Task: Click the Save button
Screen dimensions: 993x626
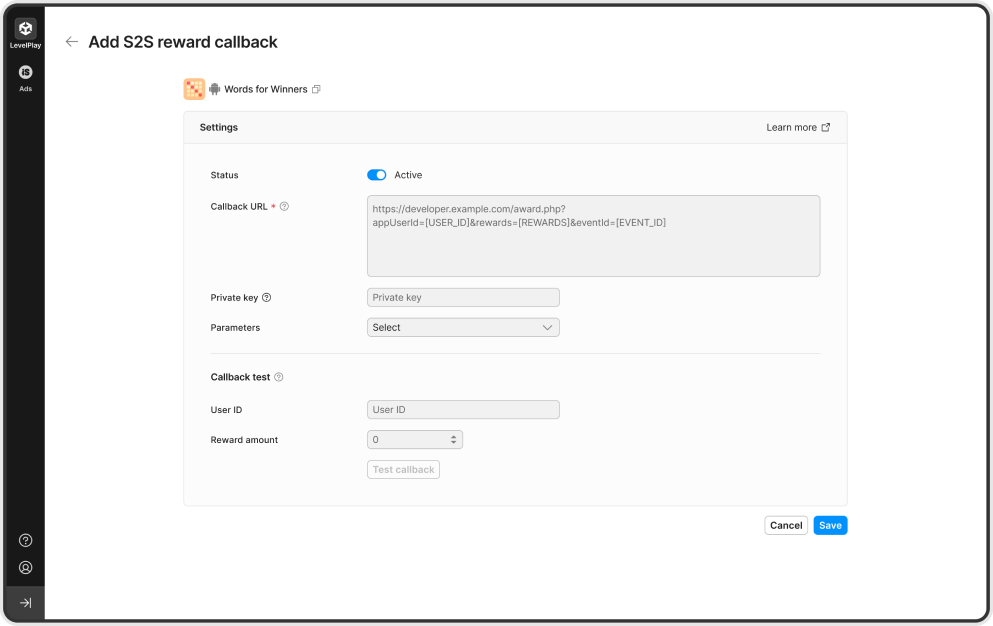Action: point(830,525)
